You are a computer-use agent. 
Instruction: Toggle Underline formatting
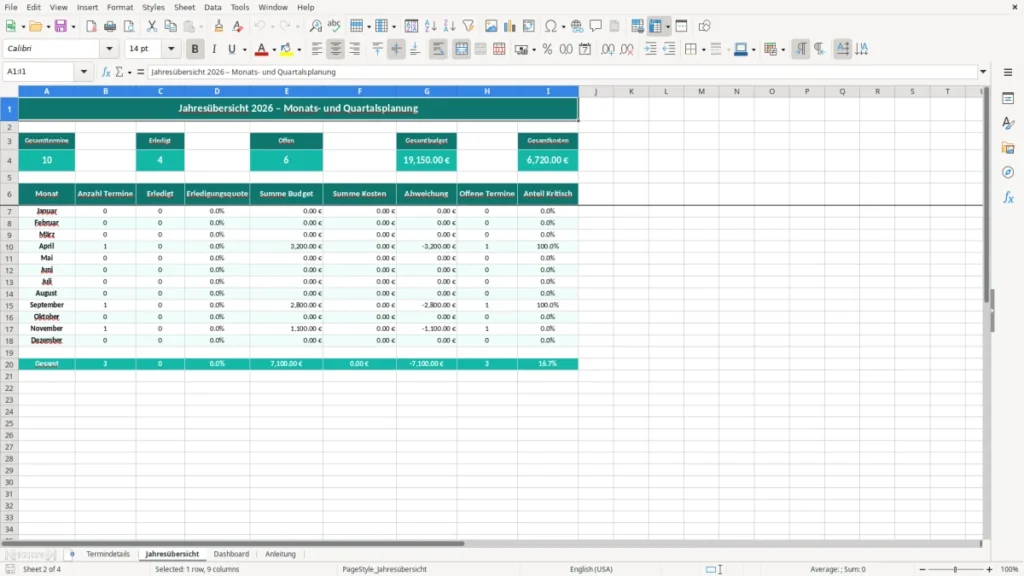click(x=232, y=49)
